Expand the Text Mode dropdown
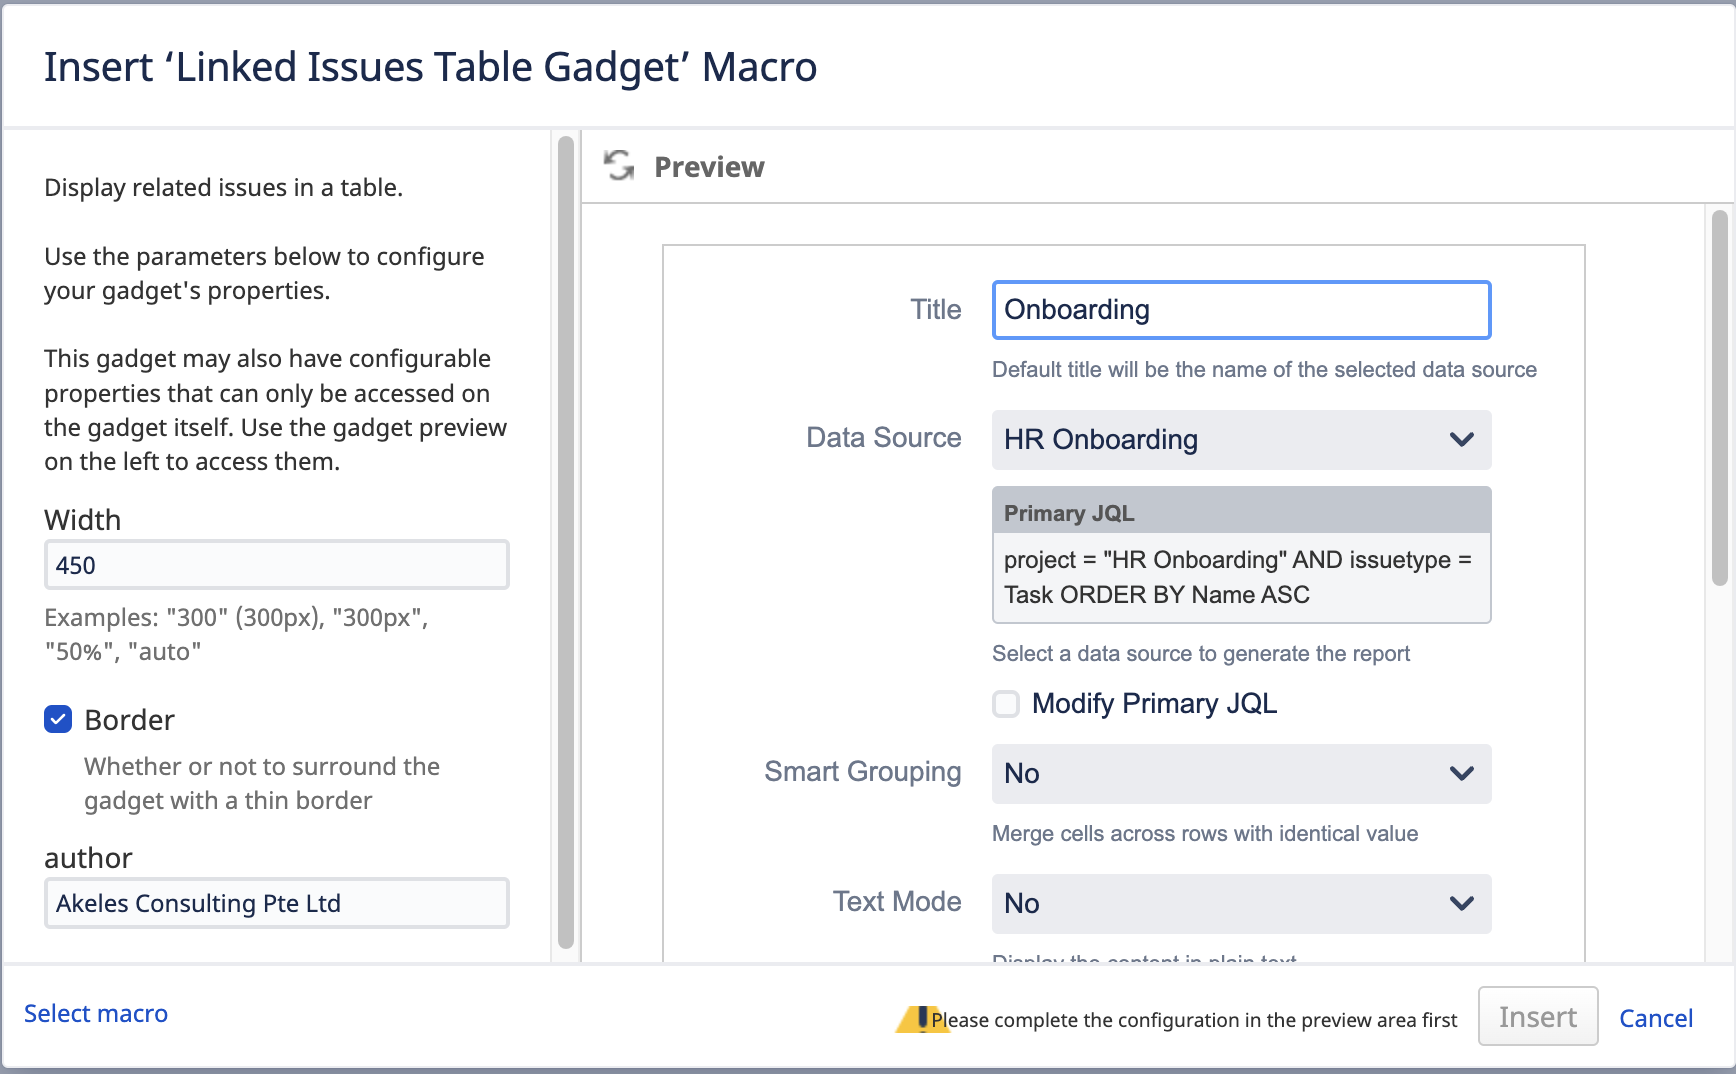1736x1074 pixels. pyautogui.click(x=1240, y=904)
